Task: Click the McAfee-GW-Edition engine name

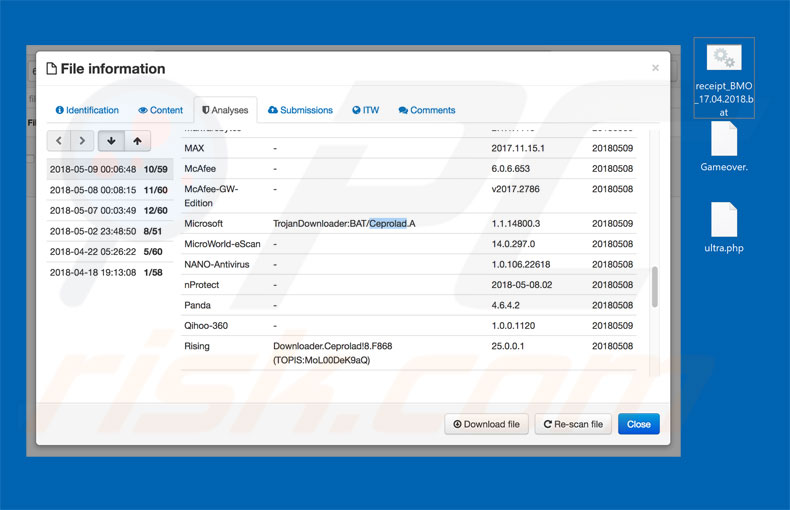Action: pyautogui.click(x=211, y=196)
